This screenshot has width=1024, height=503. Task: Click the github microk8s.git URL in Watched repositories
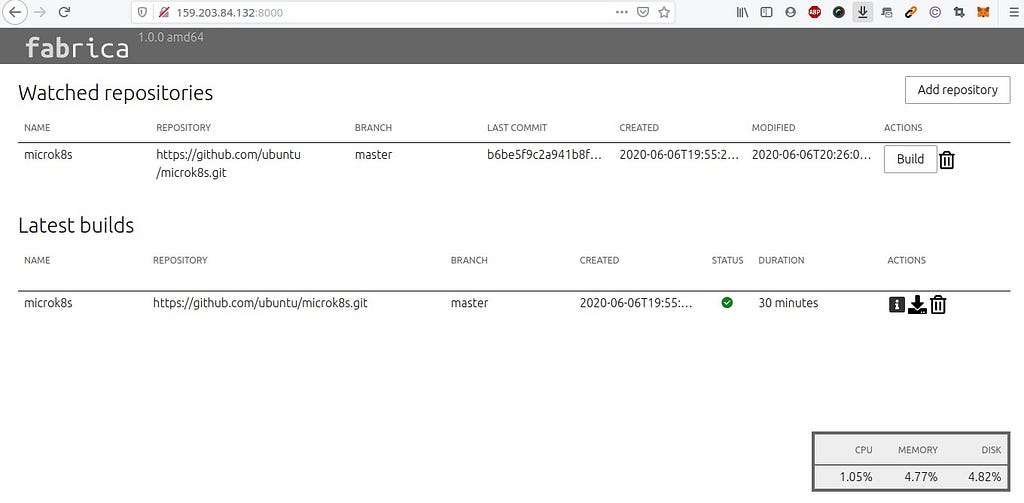click(x=229, y=164)
